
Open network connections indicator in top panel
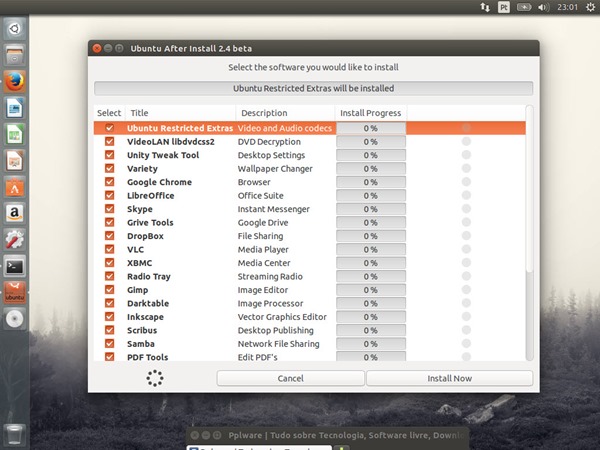pyautogui.click(x=485, y=7)
